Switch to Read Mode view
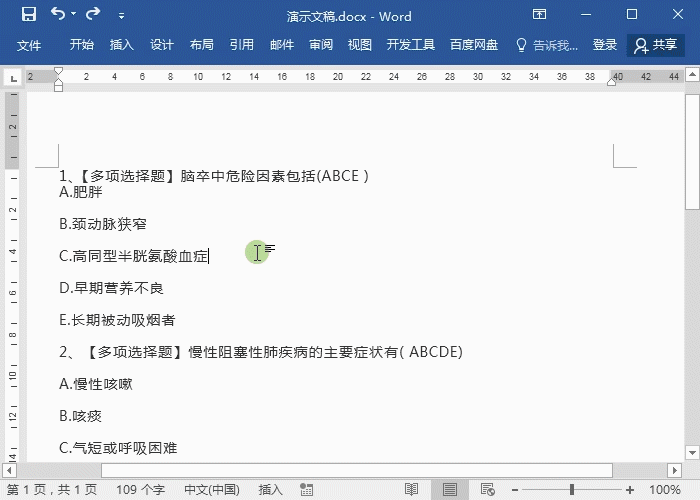The height and width of the screenshot is (500, 700). point(411,490)
